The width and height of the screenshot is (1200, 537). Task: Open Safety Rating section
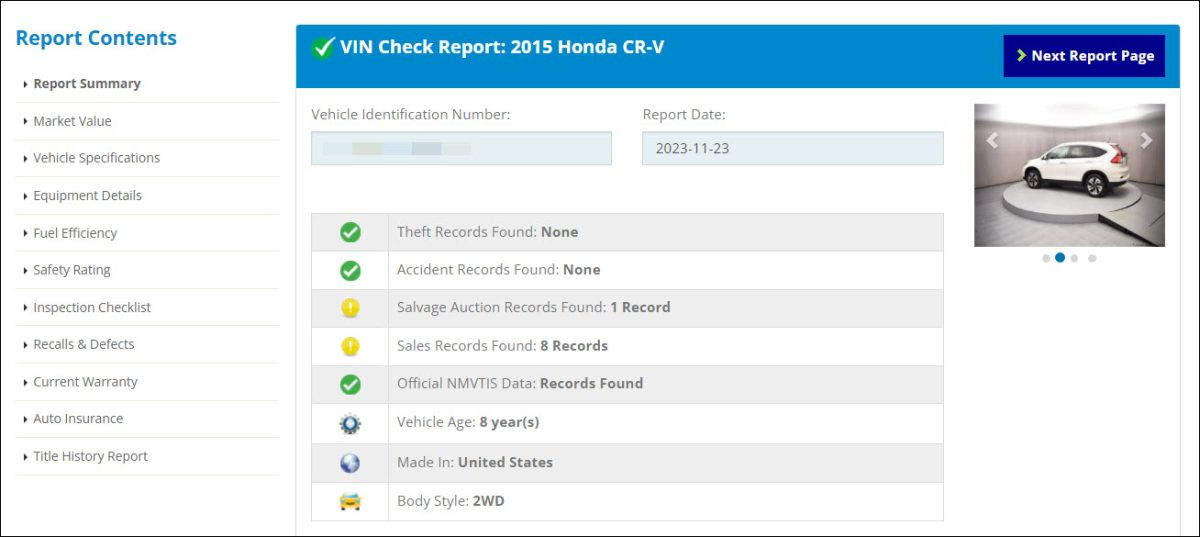(71, 270)
